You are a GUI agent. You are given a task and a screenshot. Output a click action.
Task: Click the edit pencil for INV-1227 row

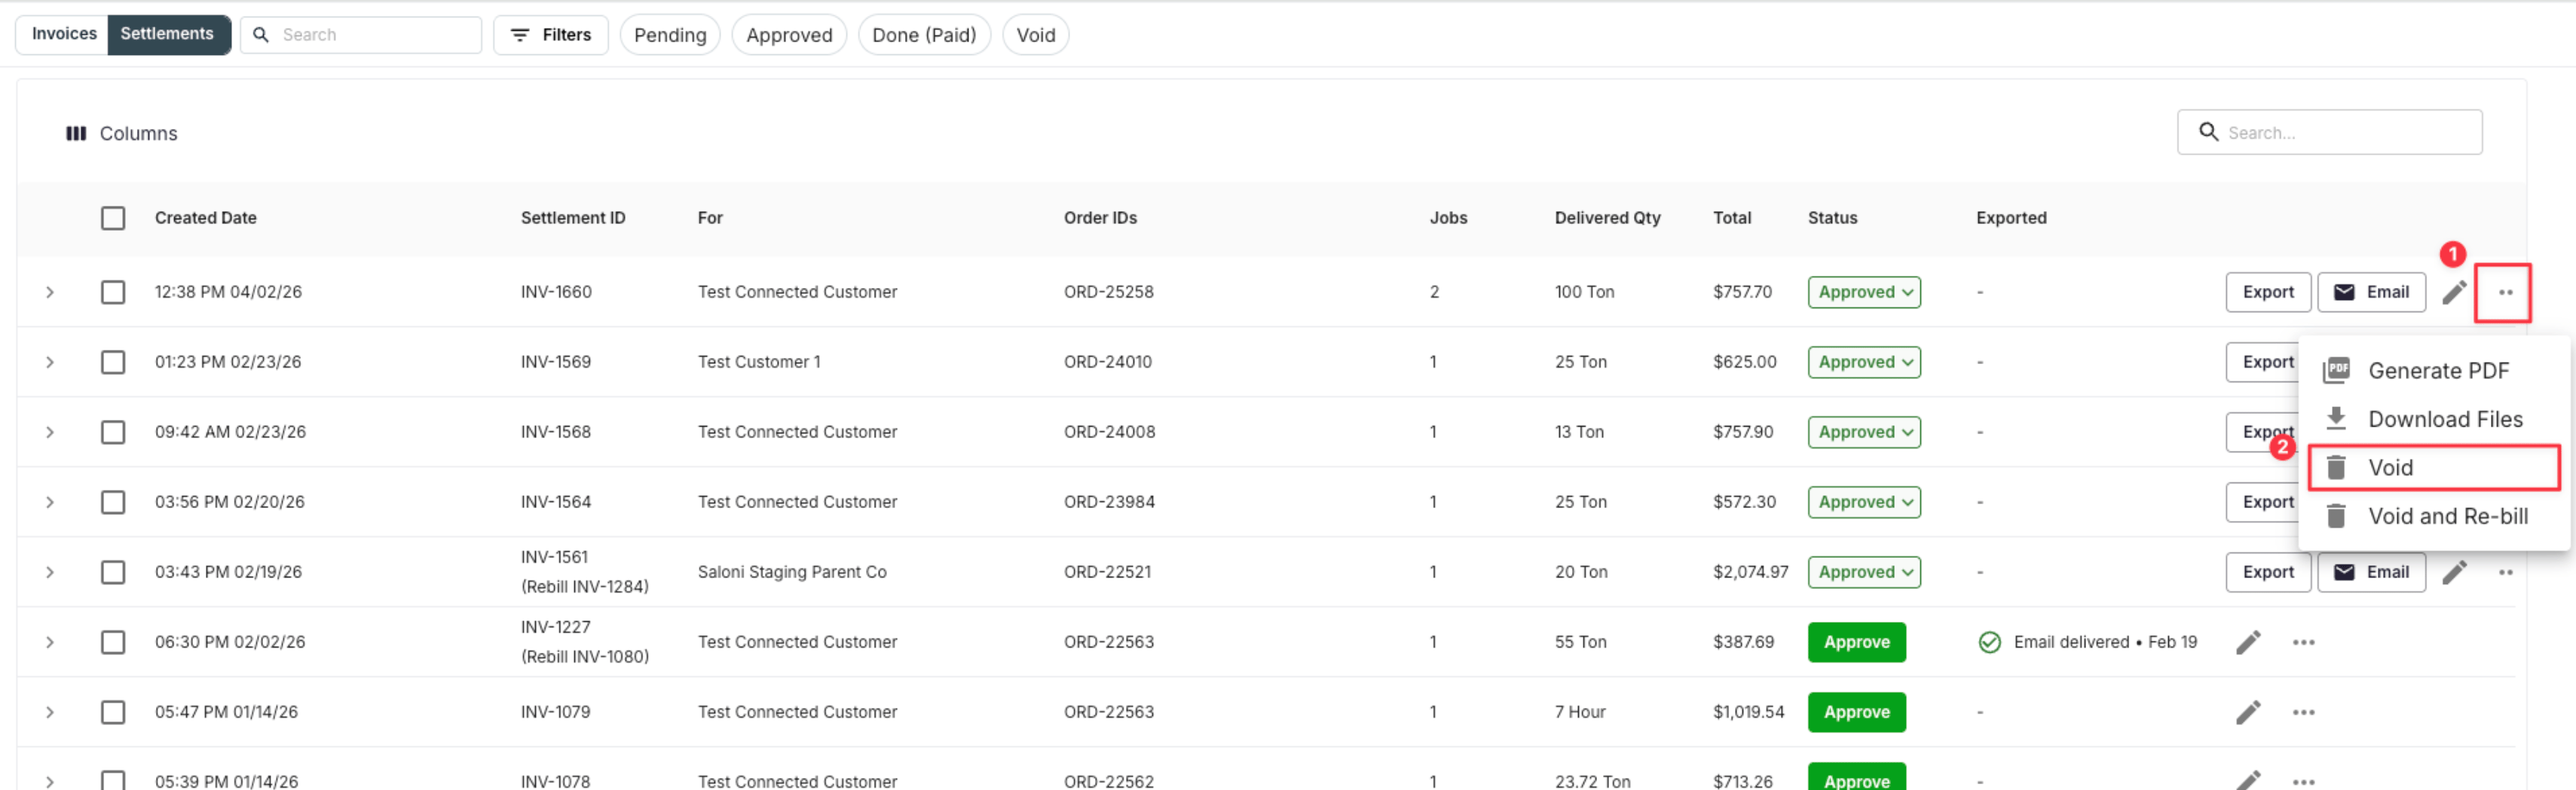click(2248, 642)
